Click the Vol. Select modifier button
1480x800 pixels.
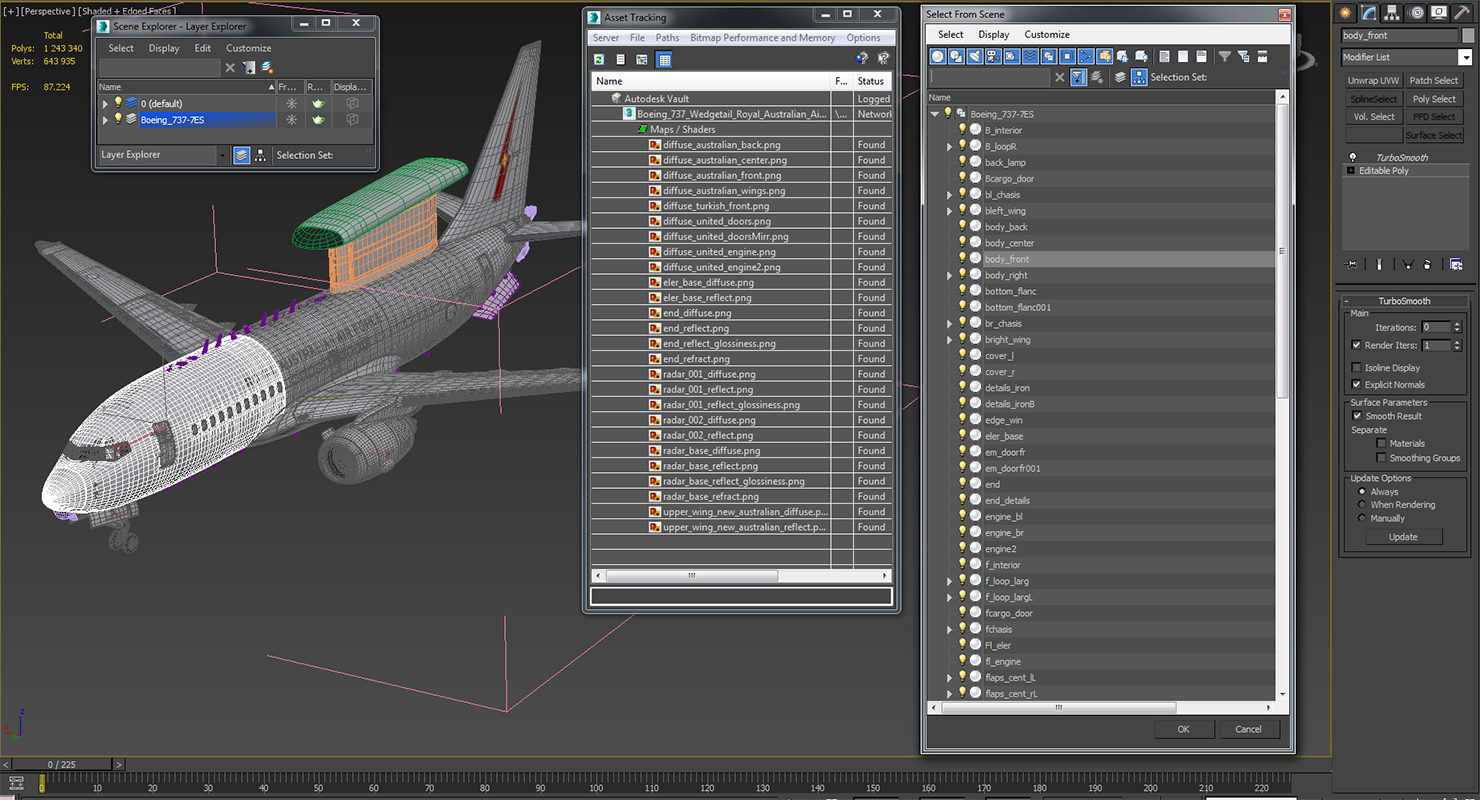[x=1373, y=117]
